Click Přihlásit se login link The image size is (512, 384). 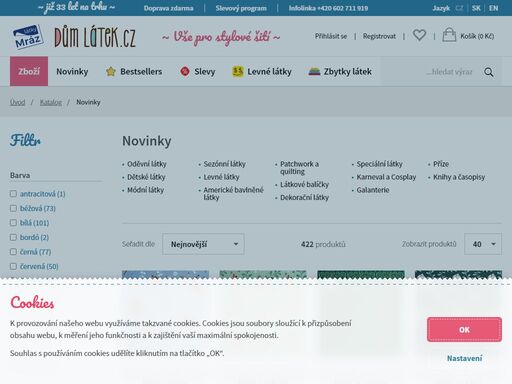pos(331,36)
